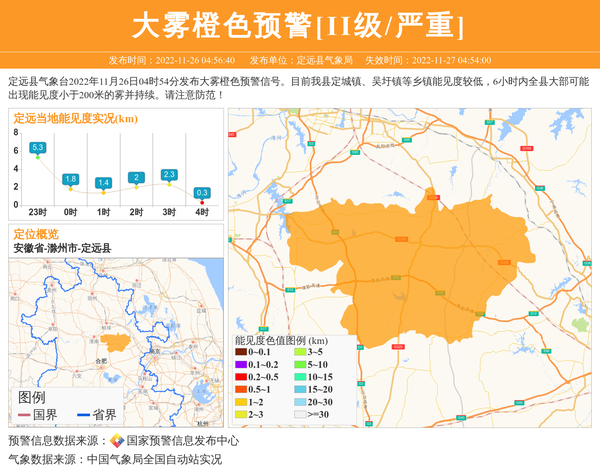Viewport: 600px width, 471px height.
Task: Select the 15~20 blue legend swatch
Action: (300, 389)
